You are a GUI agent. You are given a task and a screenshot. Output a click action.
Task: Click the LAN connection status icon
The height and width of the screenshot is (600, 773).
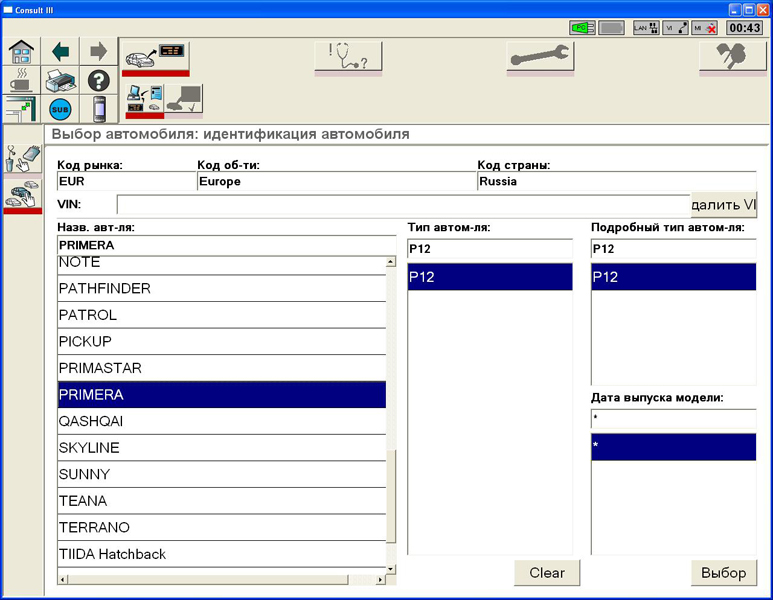click(646, 28)
